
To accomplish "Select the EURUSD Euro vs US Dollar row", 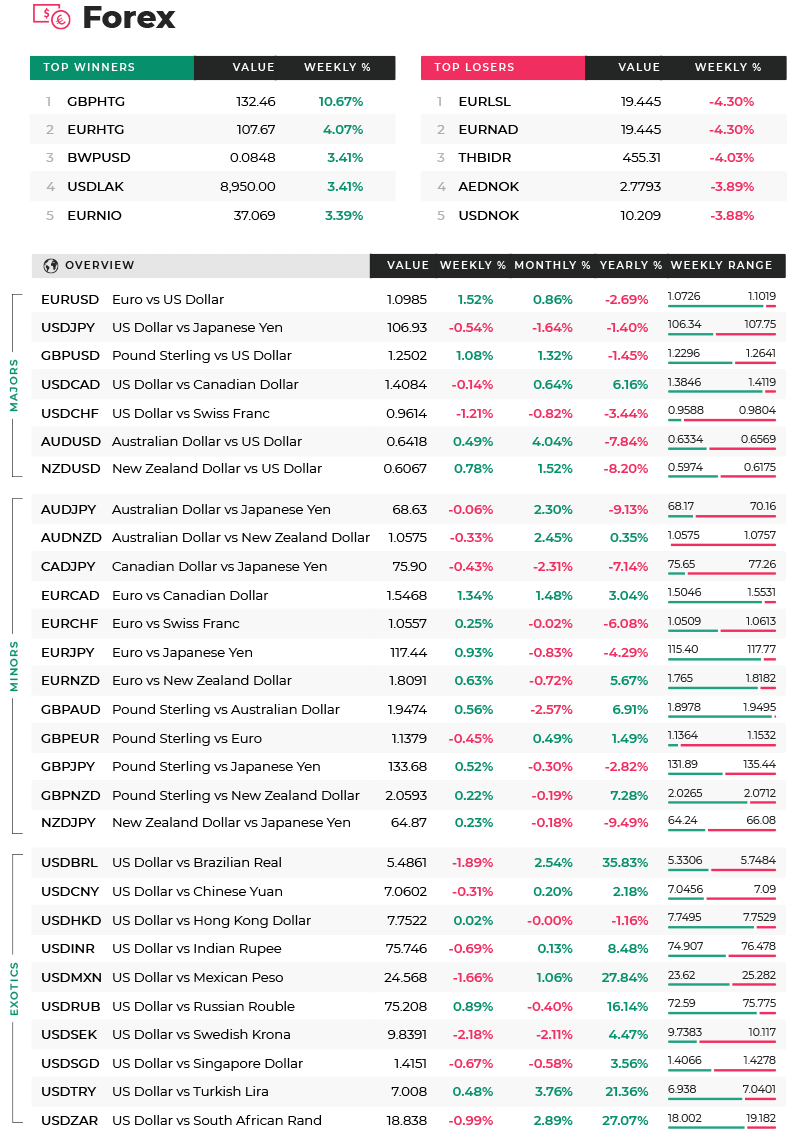I will point(409,299).
